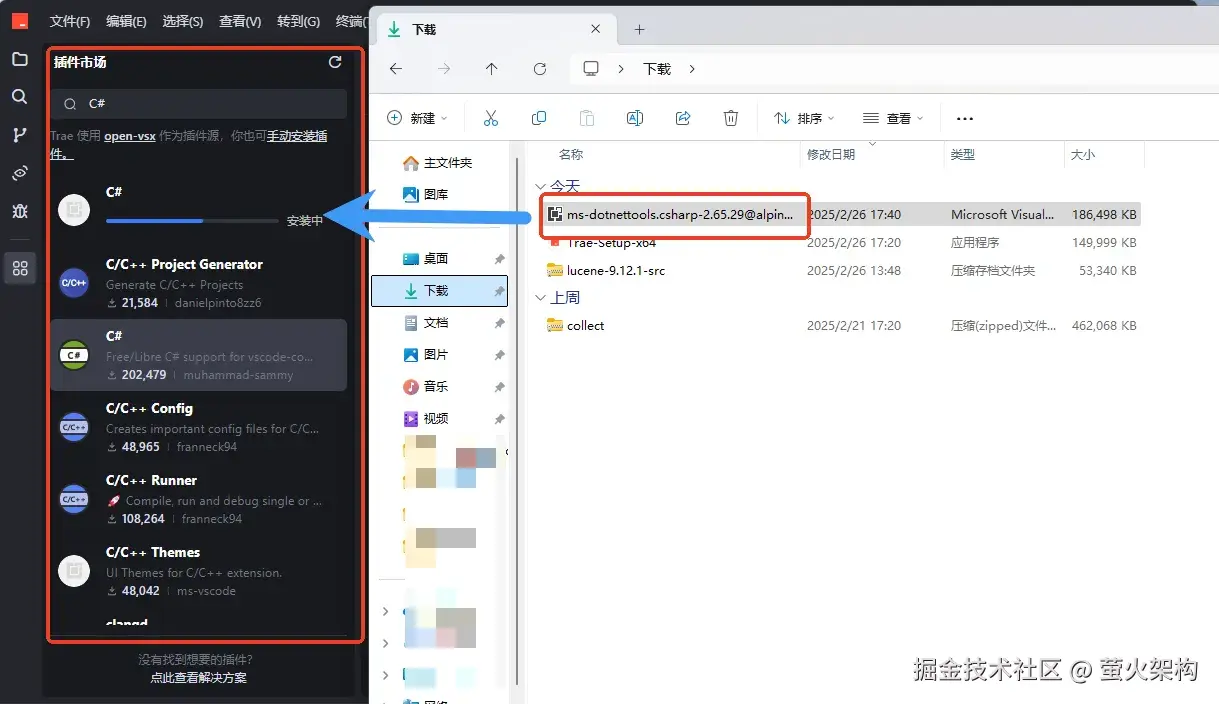Screen dimensions: 1219x704
Task: Close the 下载 tab in File Explorer
Action: tap(596, 30)
